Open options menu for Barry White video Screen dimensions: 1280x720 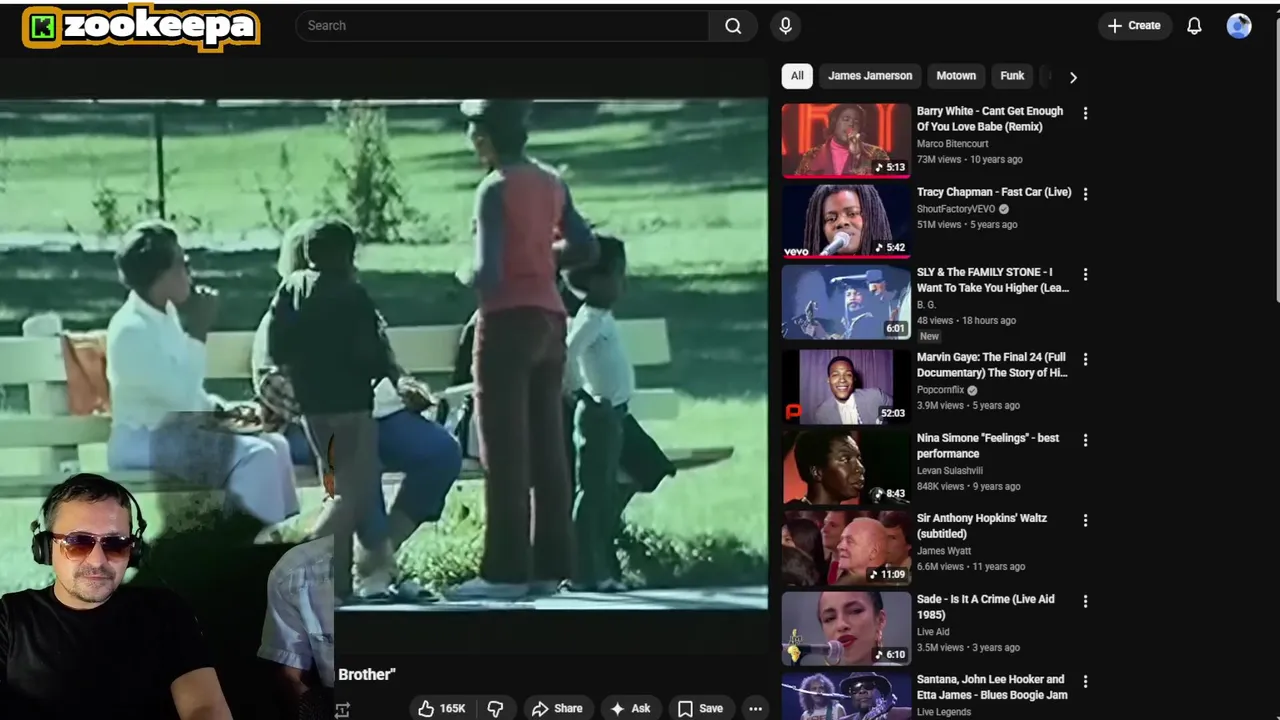(x=1085, y=113)
